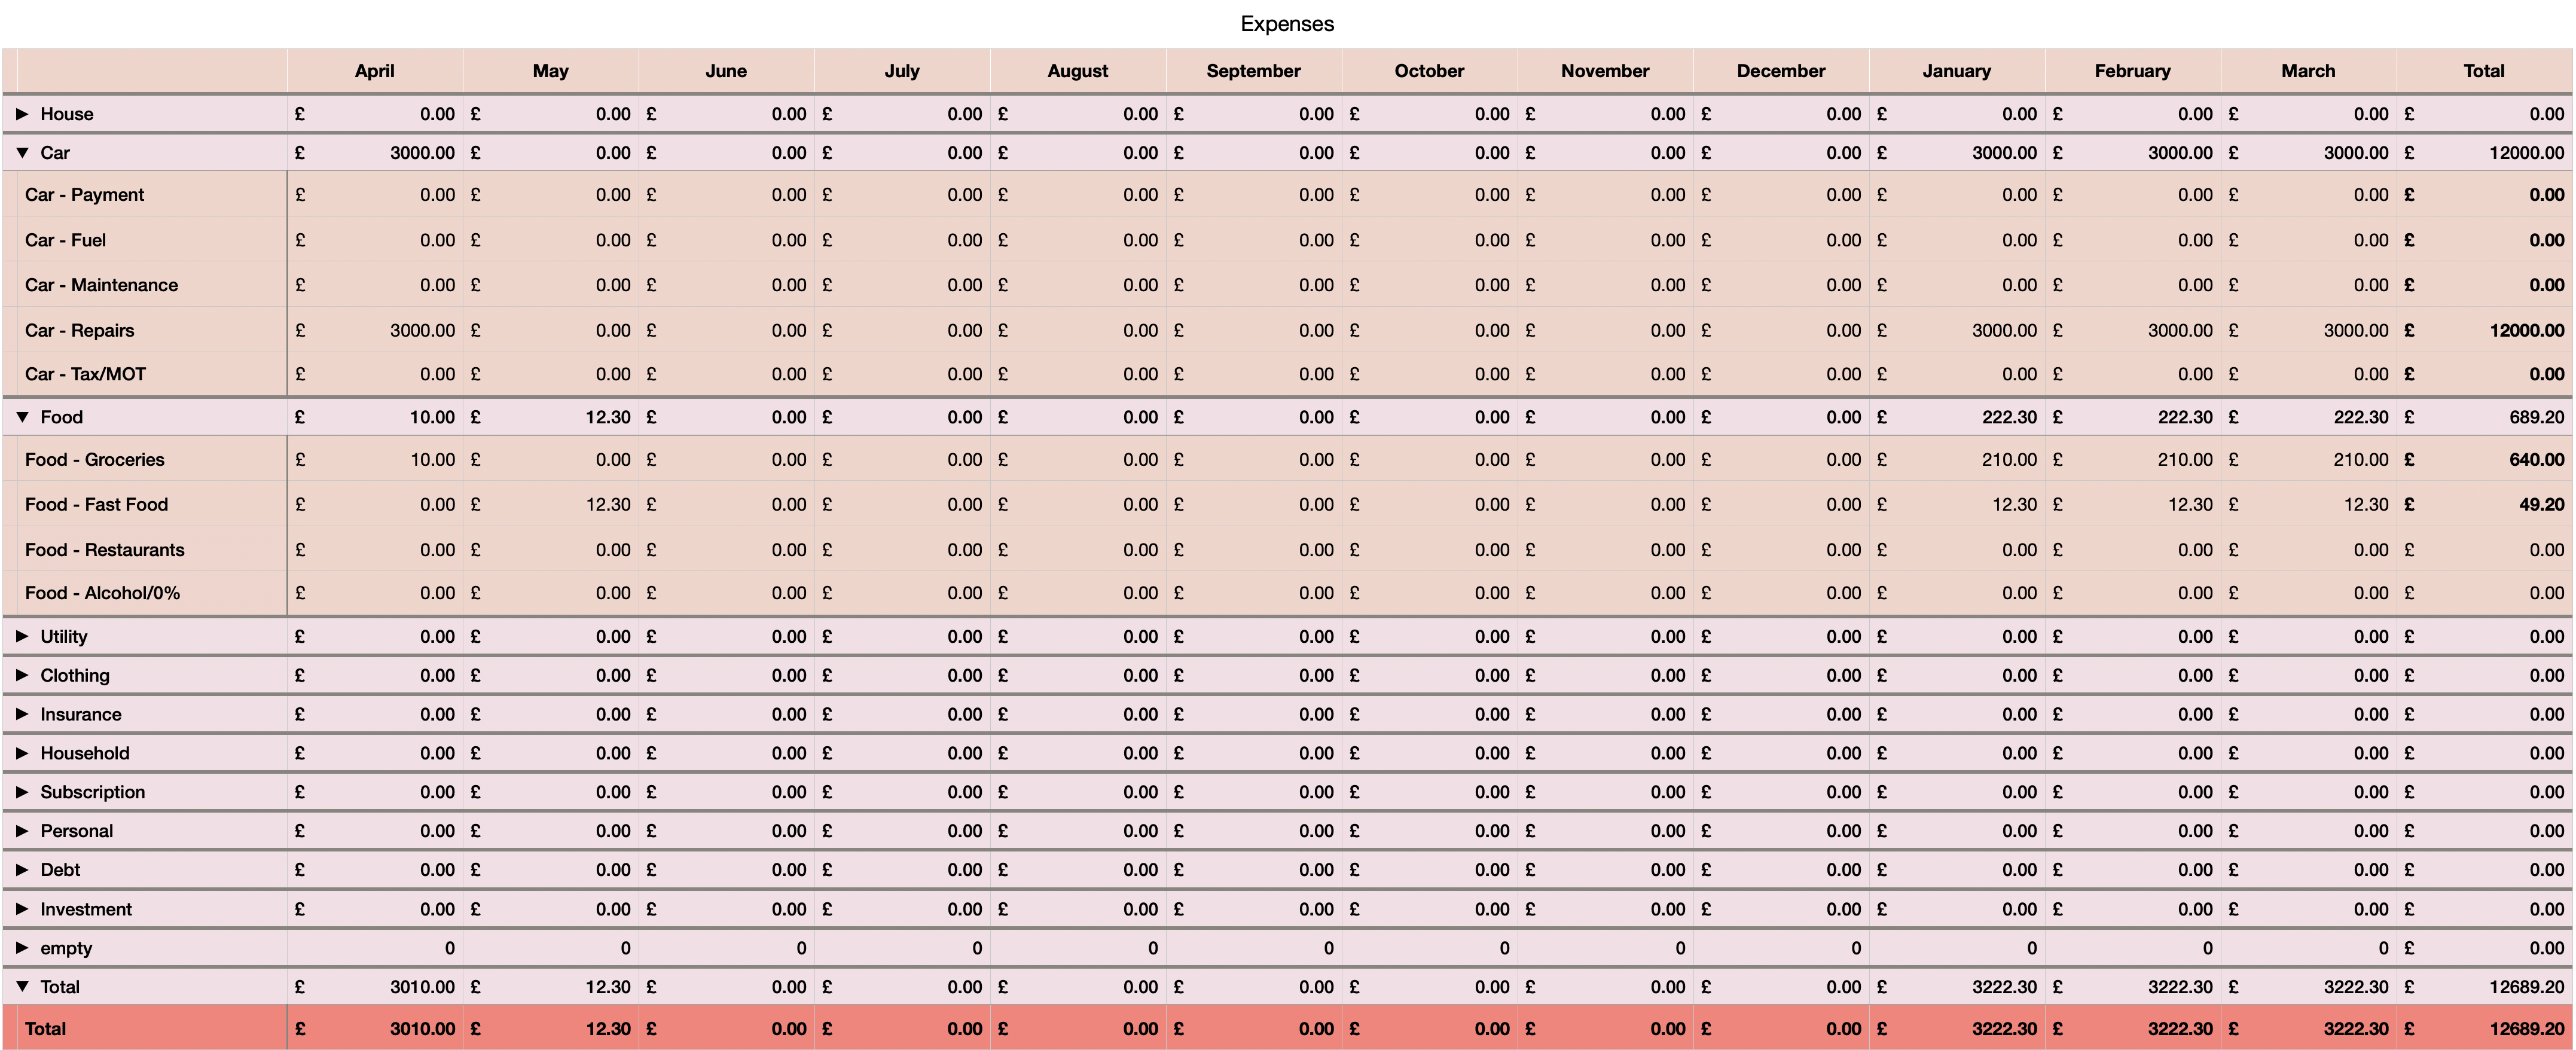Select the Car - Tax/MOT row label
The height and width of the screenshot is (1050, 2576).
click(x=85, y=374)
